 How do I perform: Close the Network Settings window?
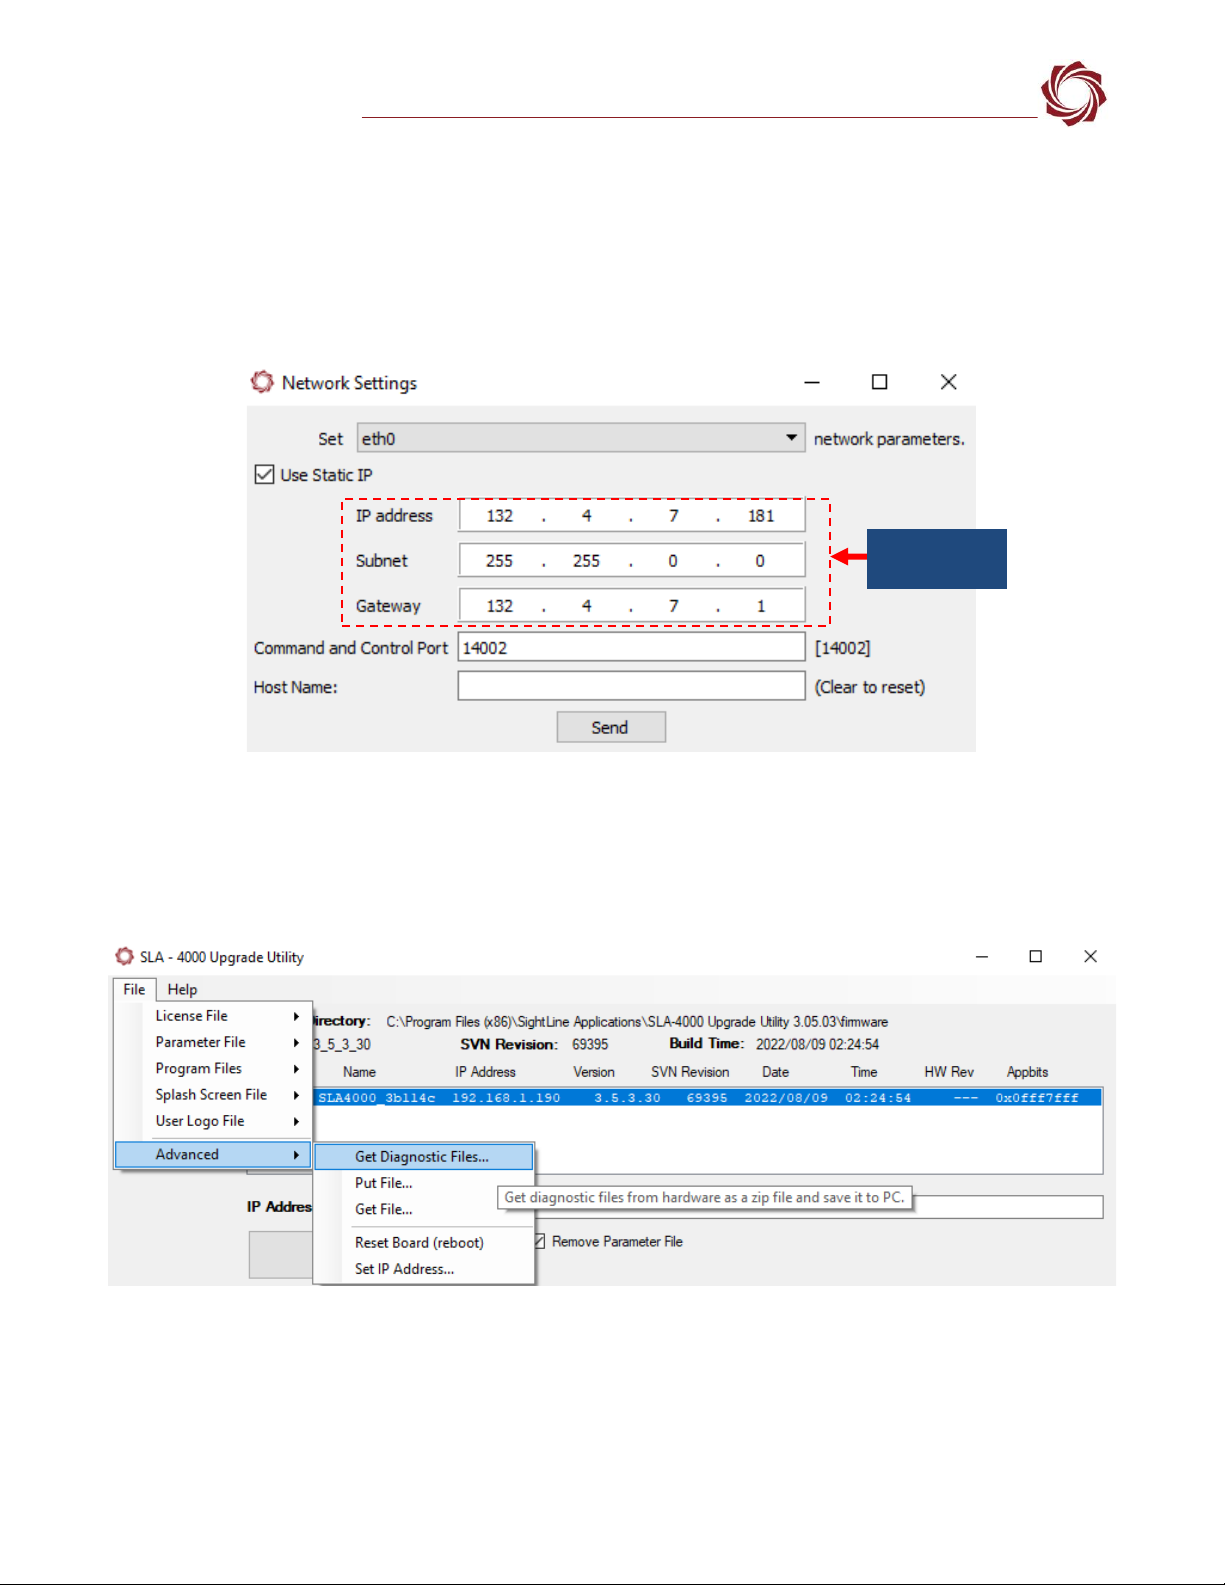[x=949, y=382]
